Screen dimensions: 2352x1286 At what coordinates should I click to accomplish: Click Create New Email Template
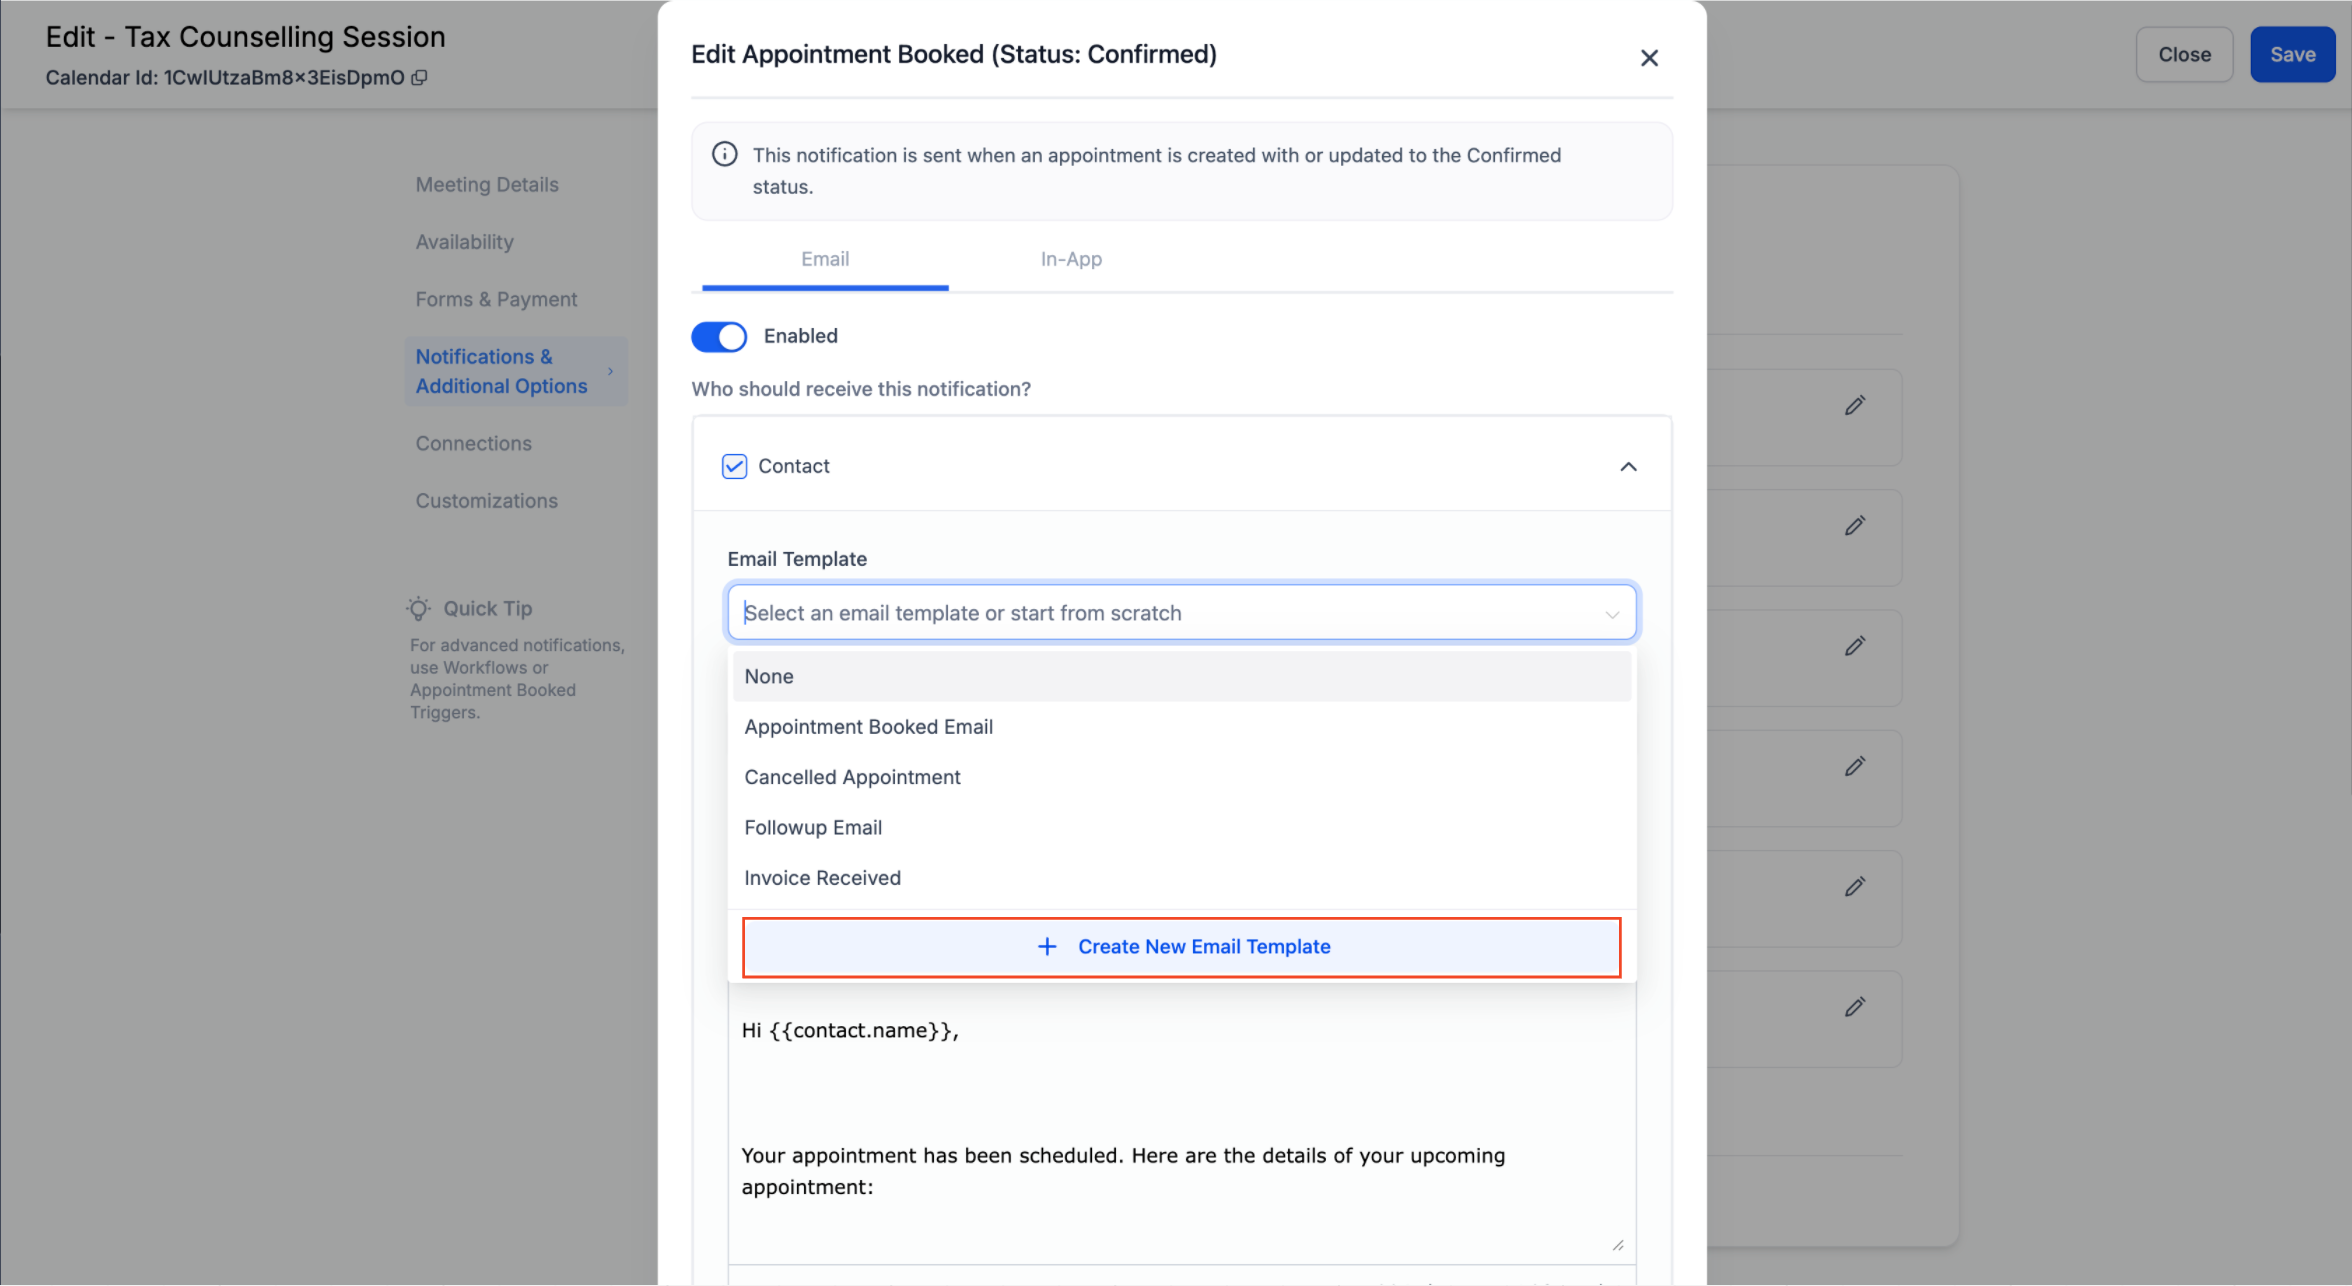click(x=1181, y=947)
